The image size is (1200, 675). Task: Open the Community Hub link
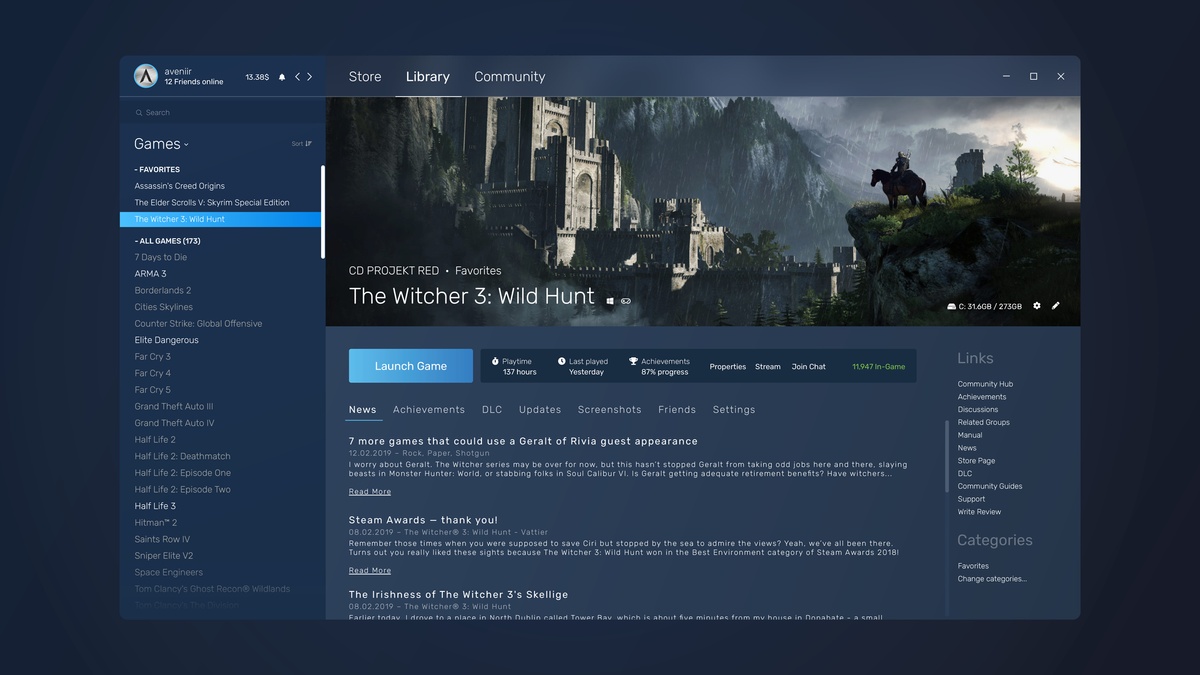(984, 383)
